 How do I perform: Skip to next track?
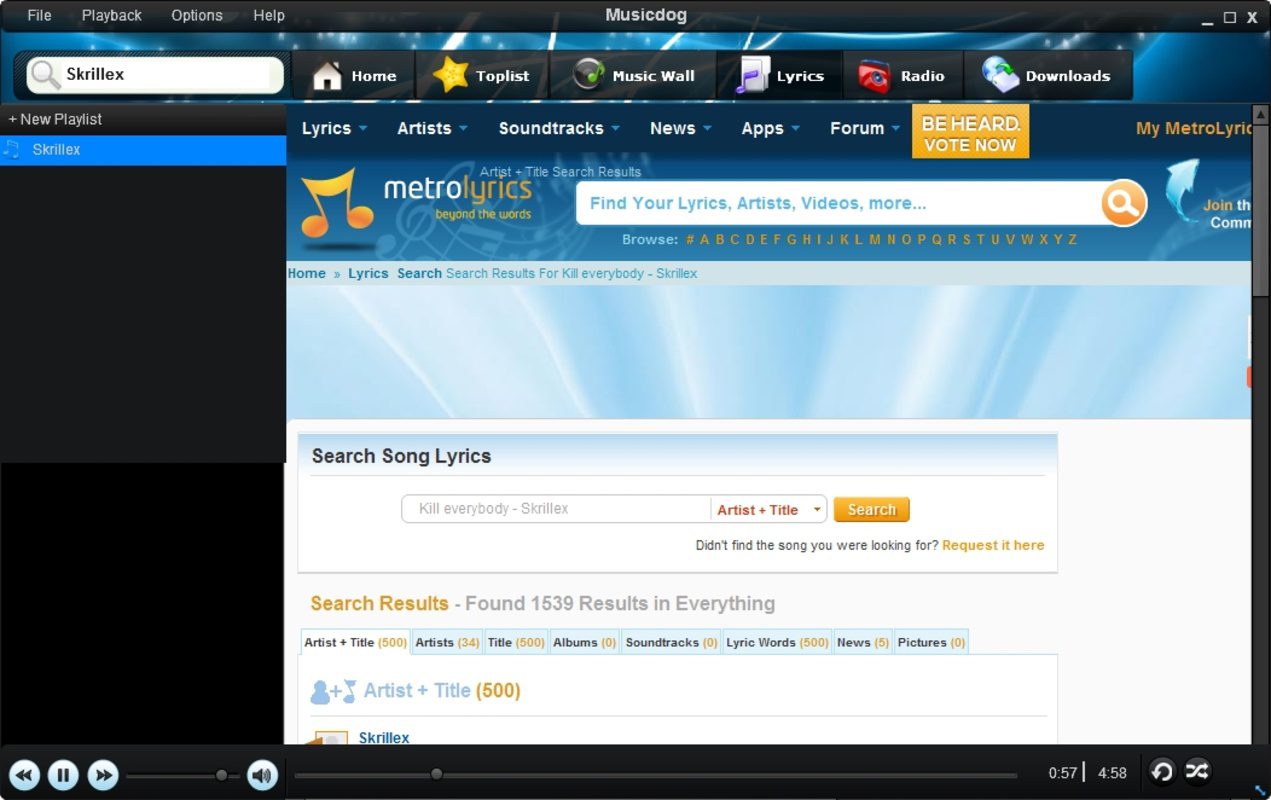coord(102,774)
